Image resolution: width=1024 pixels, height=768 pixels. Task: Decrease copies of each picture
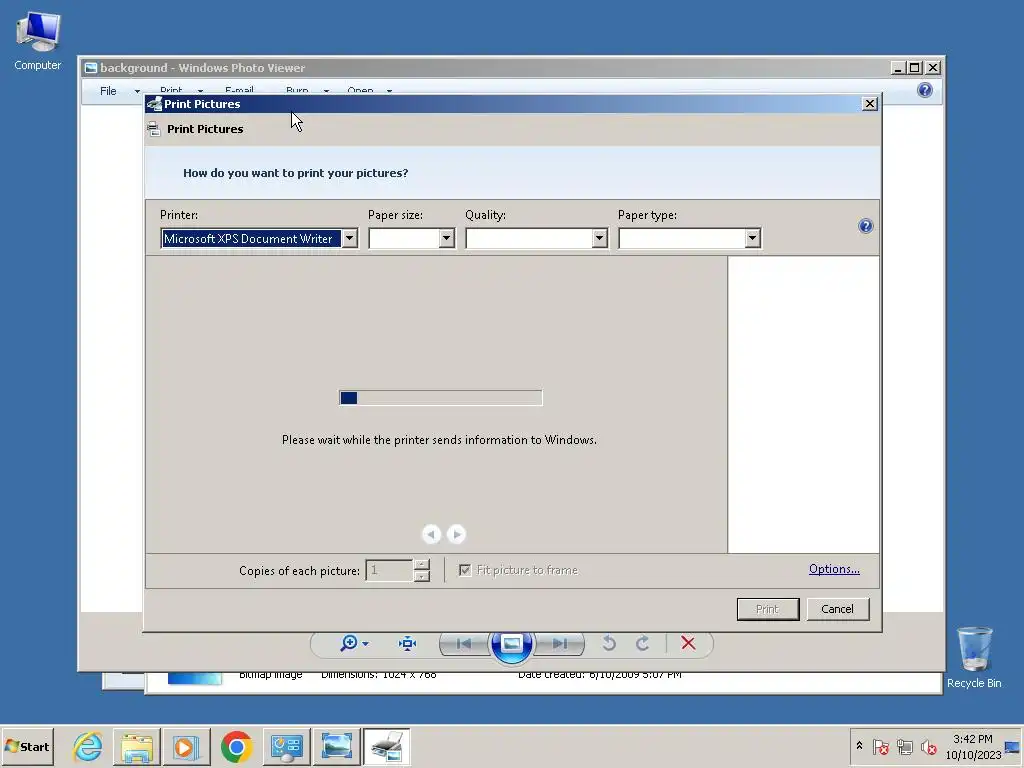point(423,576)
